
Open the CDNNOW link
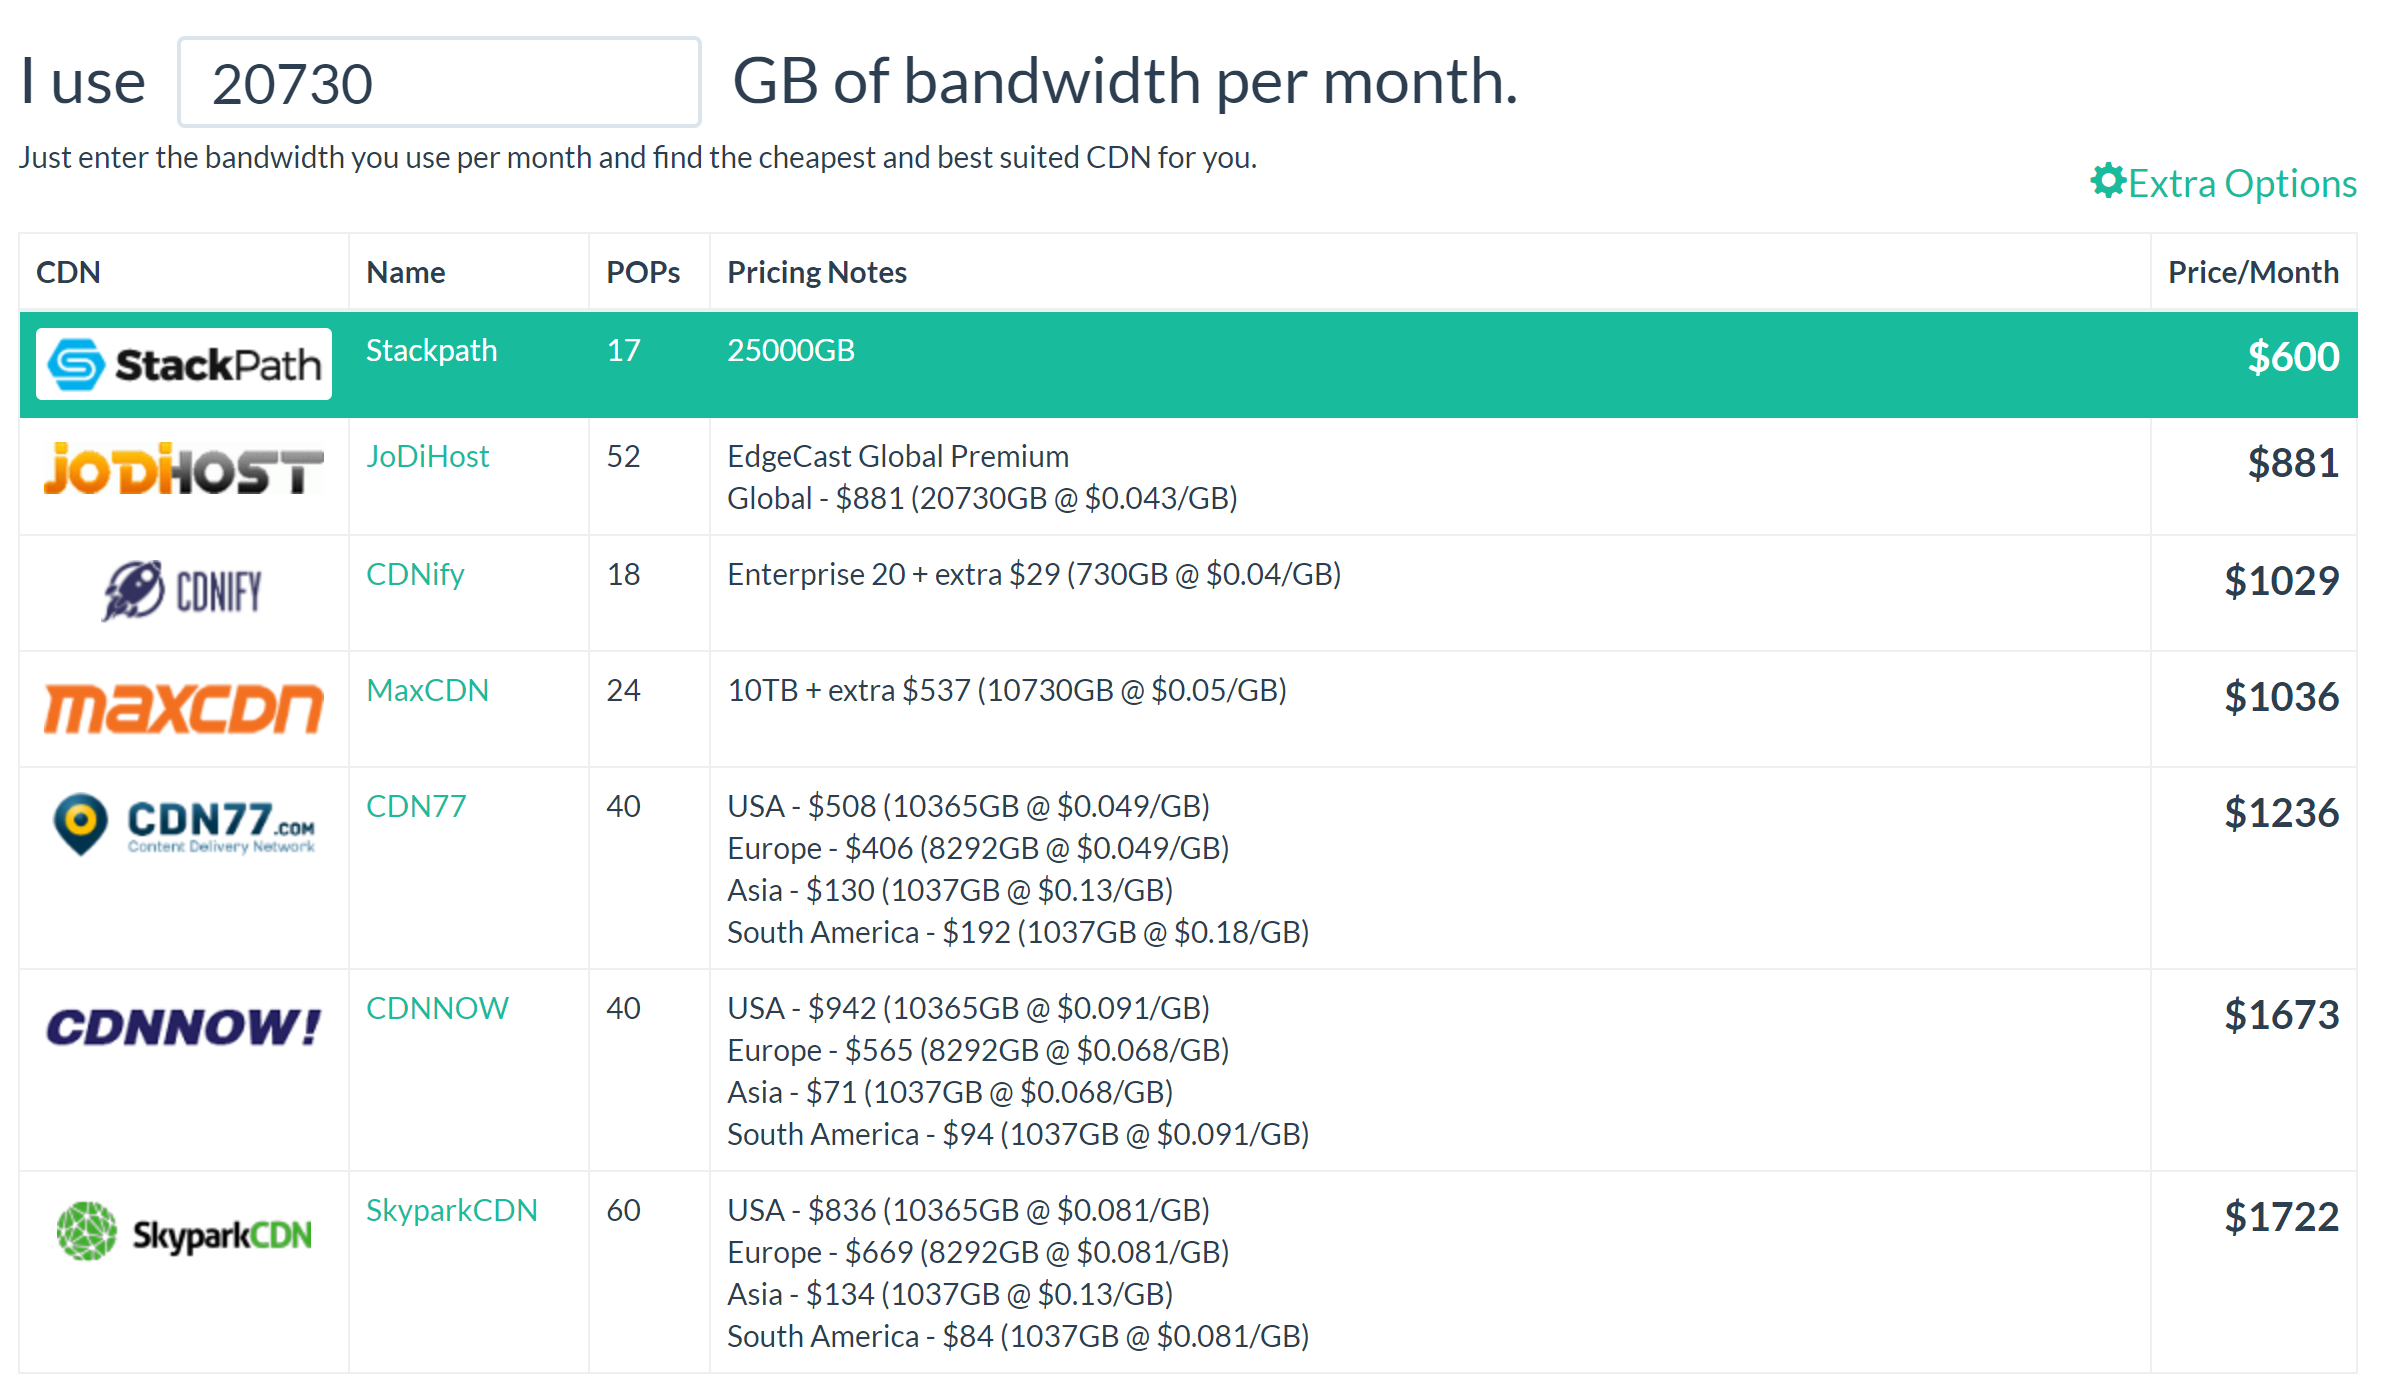pyautogui.click(x=437, y=1009)
